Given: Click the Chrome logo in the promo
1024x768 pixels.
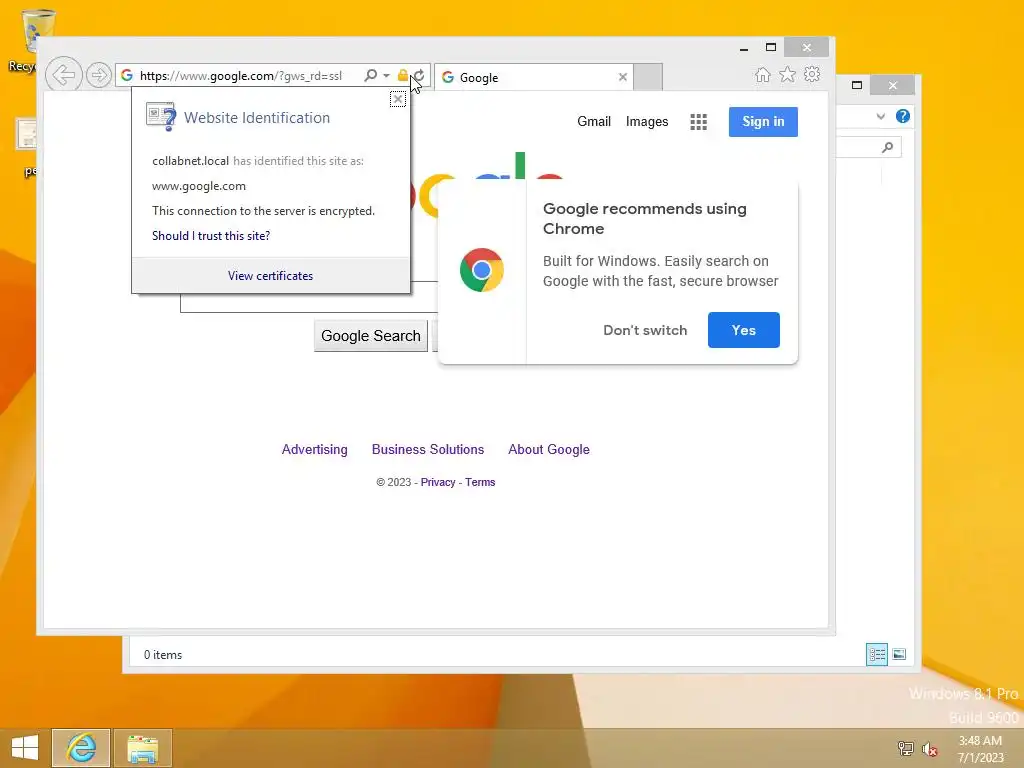Looking at the screenshot, I should [481, 270].
